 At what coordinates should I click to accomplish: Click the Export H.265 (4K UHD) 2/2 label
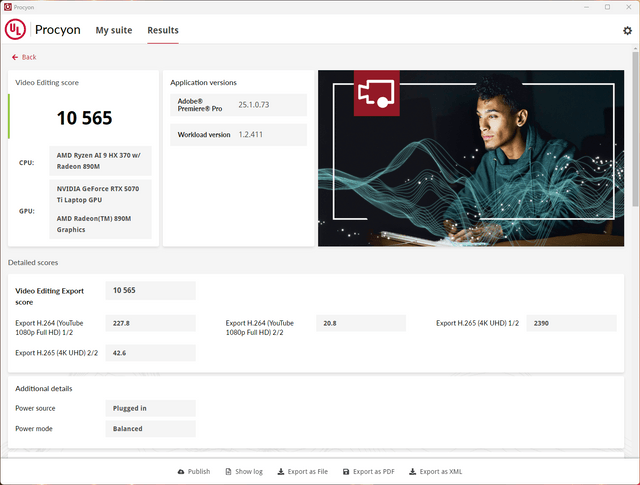(x=57, y=353)
